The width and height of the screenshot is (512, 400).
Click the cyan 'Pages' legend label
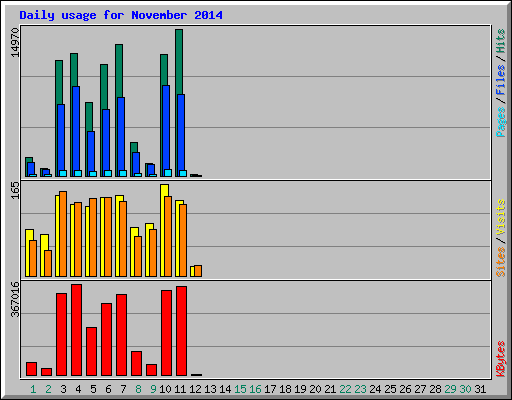(501, 122)
